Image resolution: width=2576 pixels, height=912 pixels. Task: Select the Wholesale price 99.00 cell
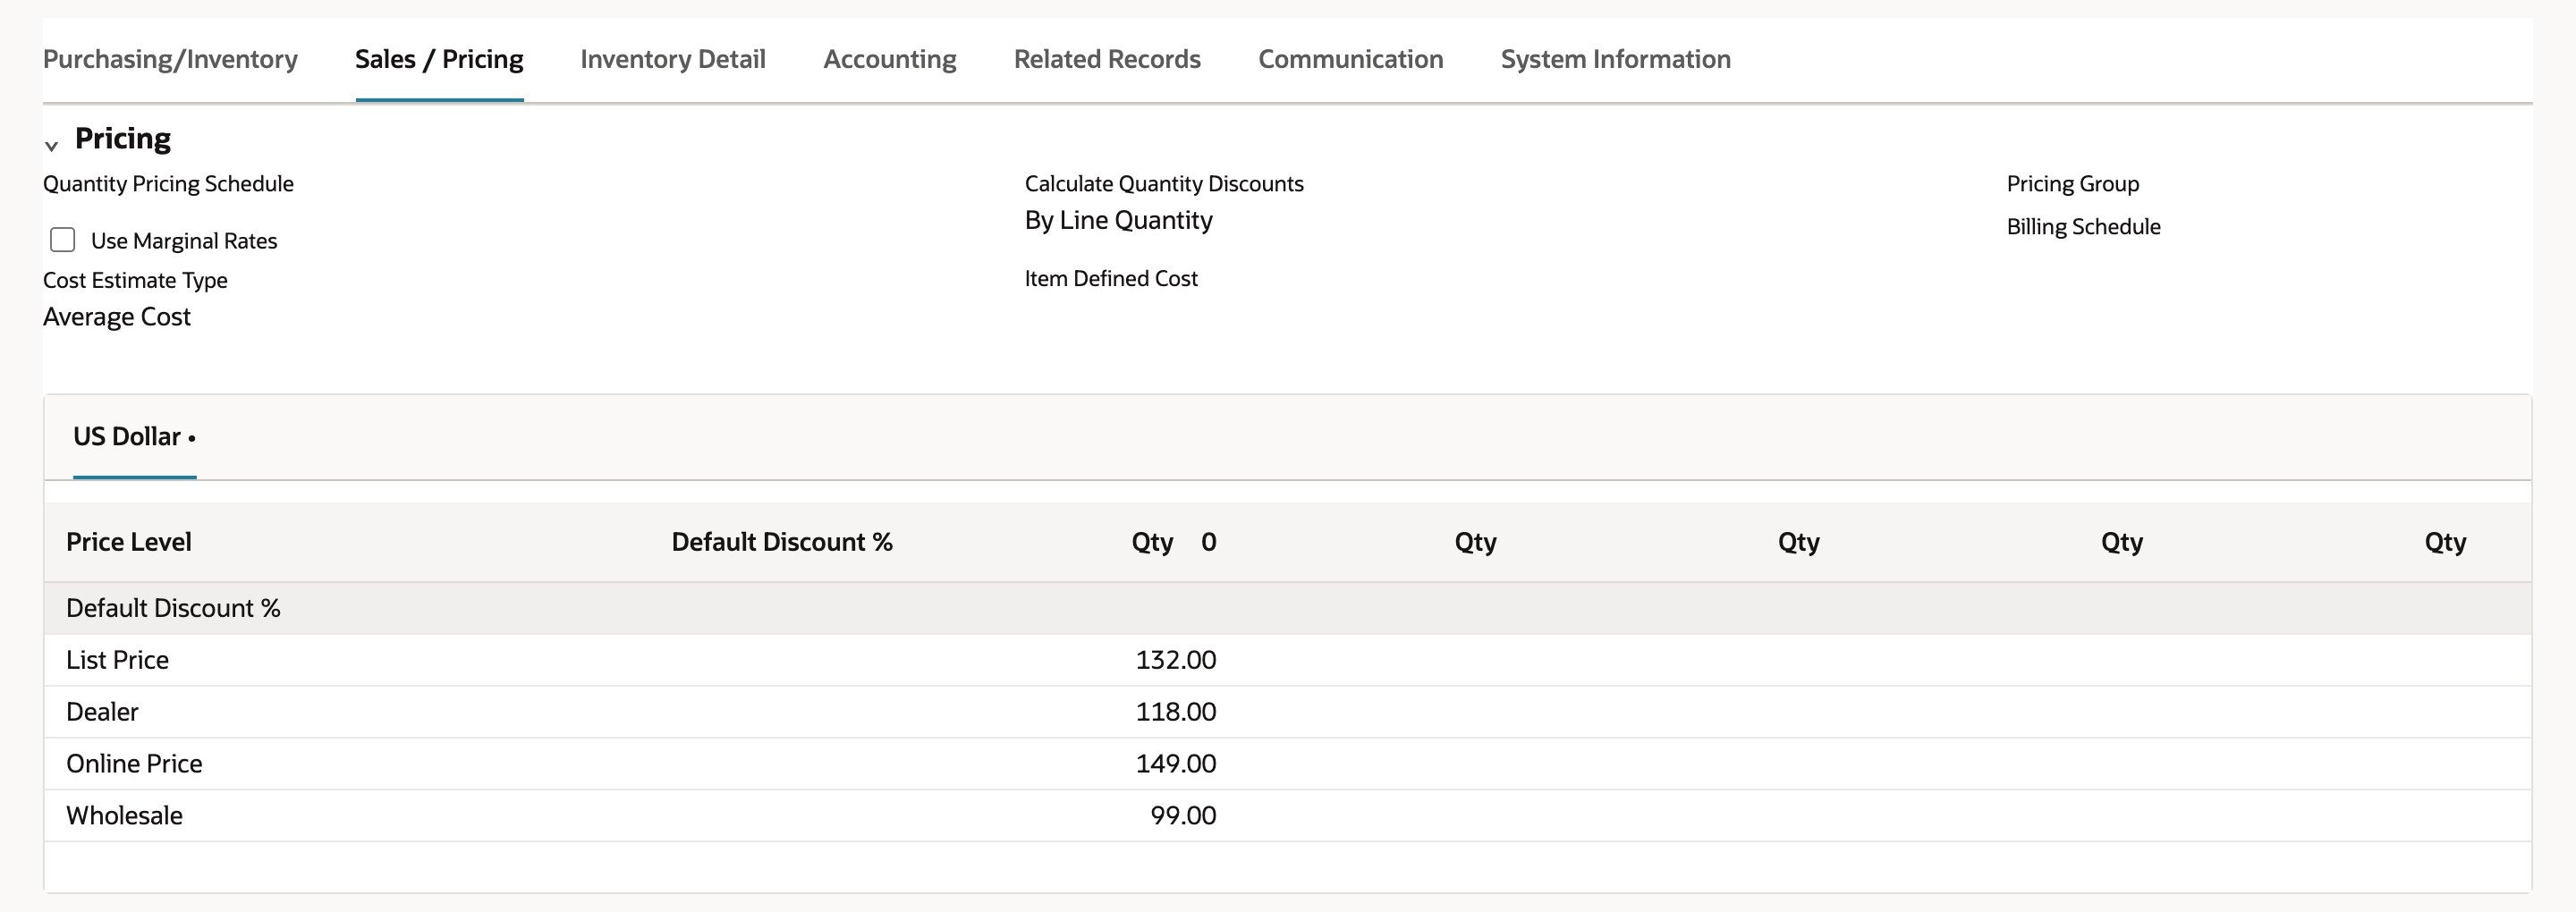(1183, 816)
